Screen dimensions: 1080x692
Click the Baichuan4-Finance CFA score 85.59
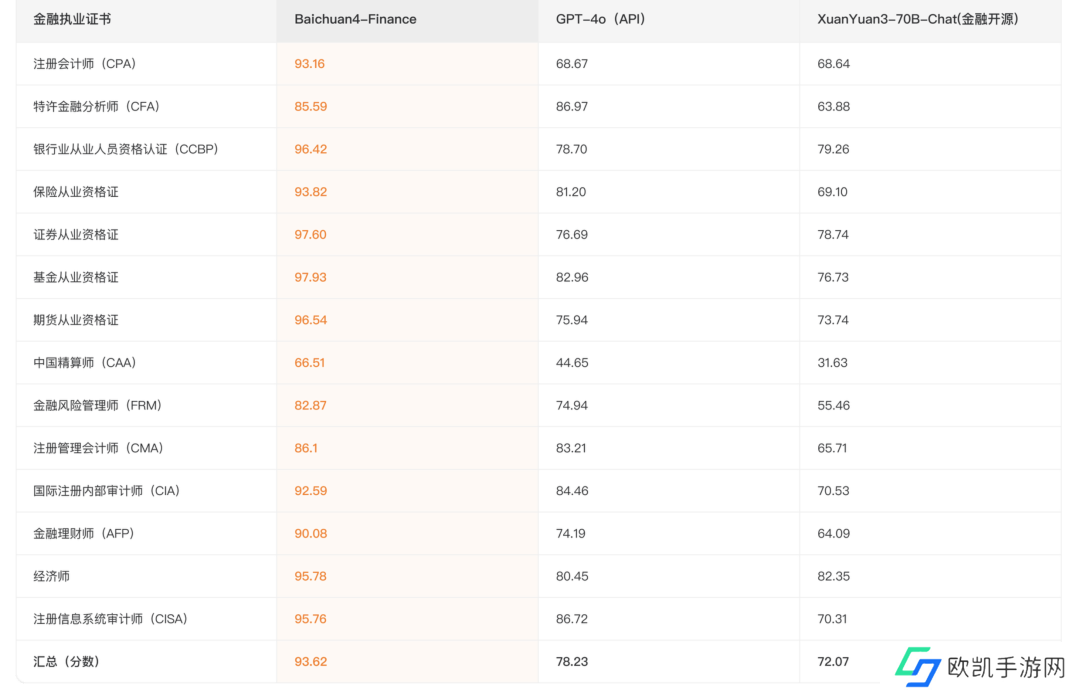(x=310, y=106)
